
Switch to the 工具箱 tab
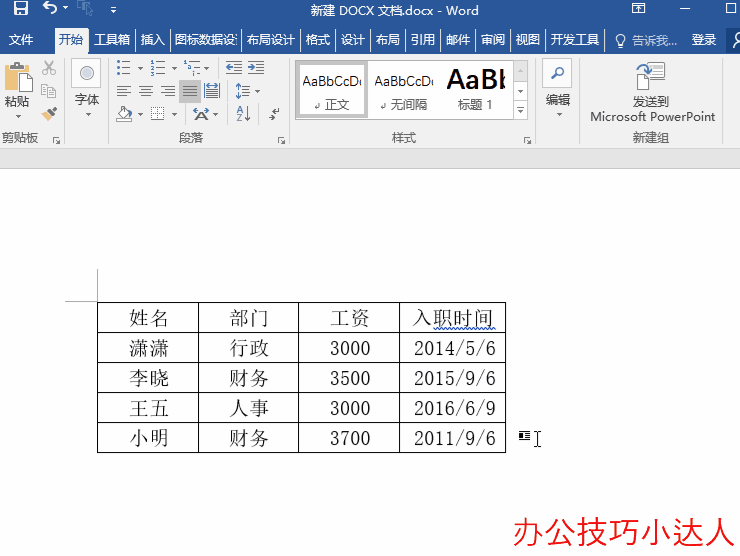coord(112,40)
